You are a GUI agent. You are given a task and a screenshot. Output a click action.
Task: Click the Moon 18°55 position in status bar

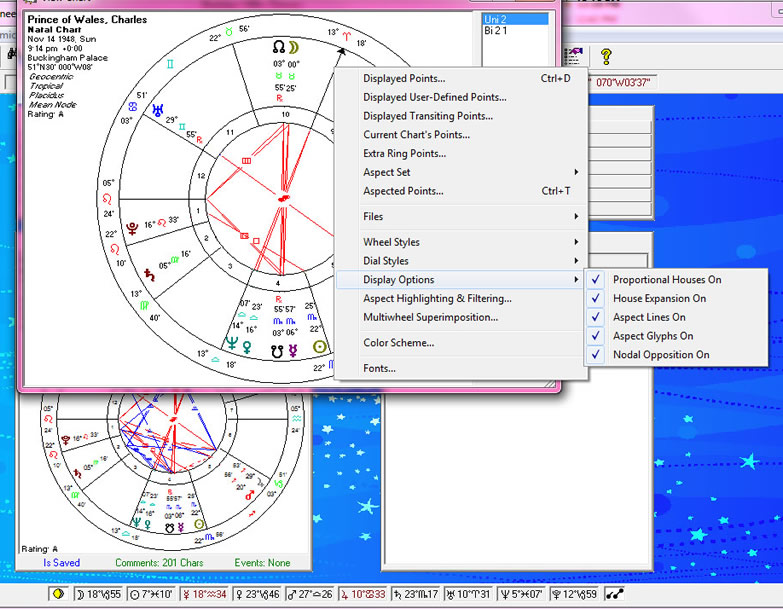pyautogui.click(x=98, y=594)
